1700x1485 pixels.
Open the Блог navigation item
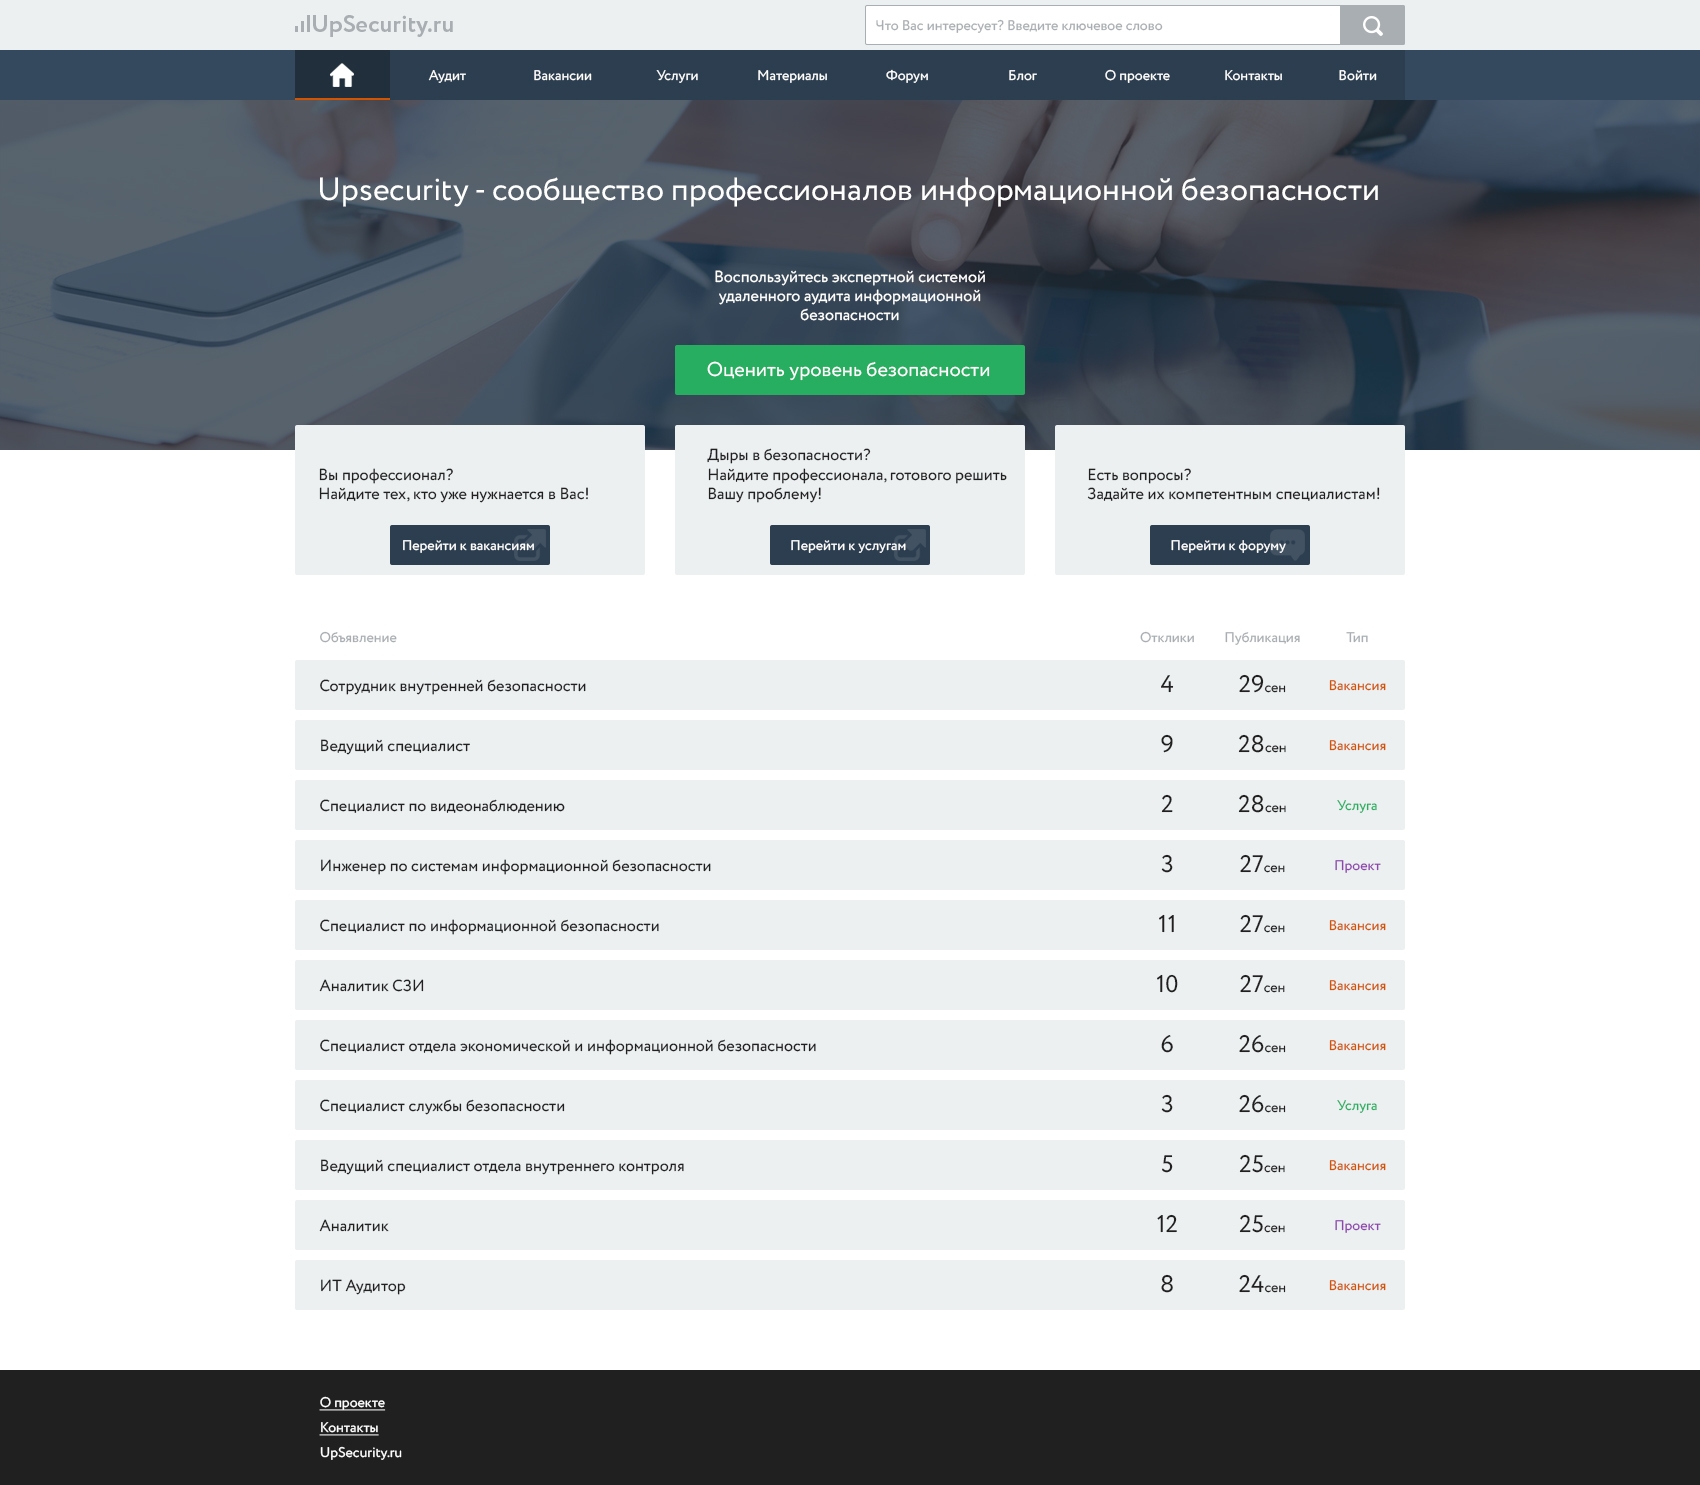1022,76
